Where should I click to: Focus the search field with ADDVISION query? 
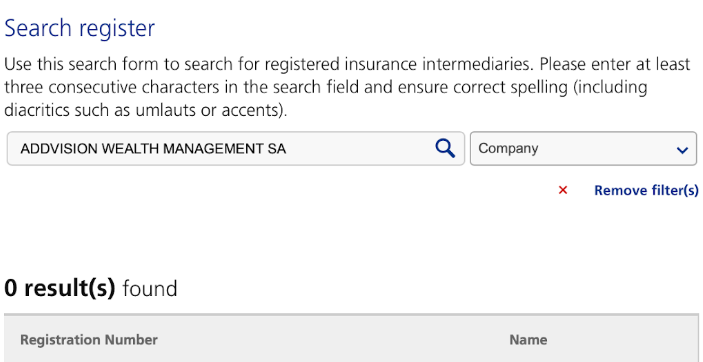pos(236,148)
